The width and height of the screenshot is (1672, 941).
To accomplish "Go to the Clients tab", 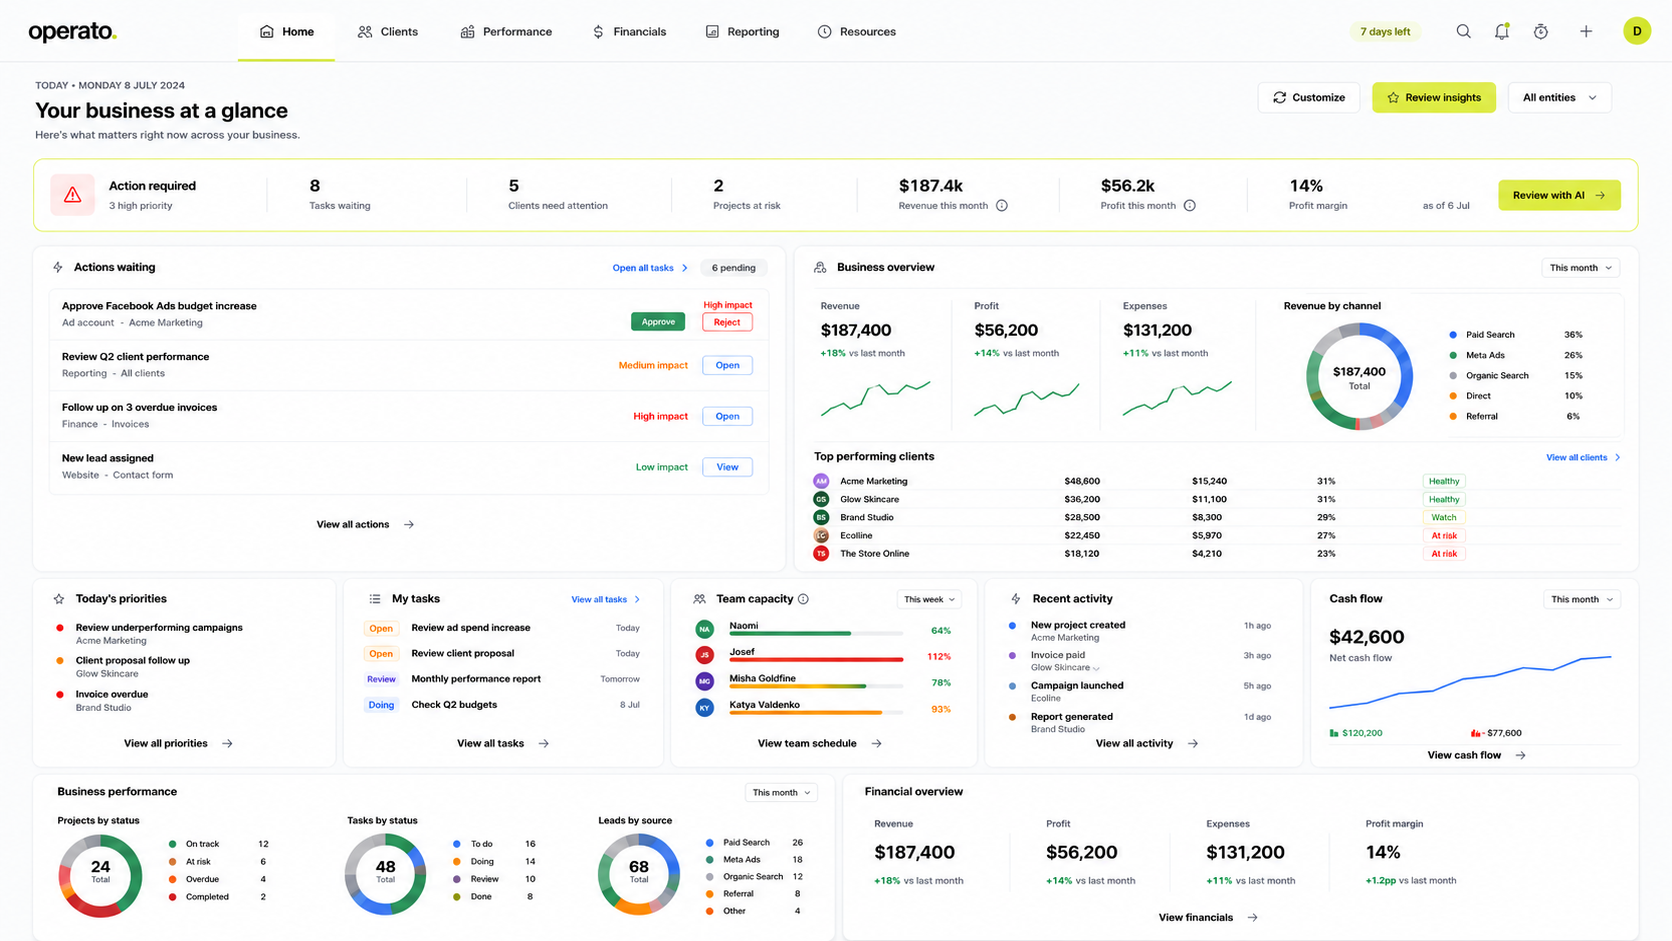I will pyautogui.click(x=387, y=32).
